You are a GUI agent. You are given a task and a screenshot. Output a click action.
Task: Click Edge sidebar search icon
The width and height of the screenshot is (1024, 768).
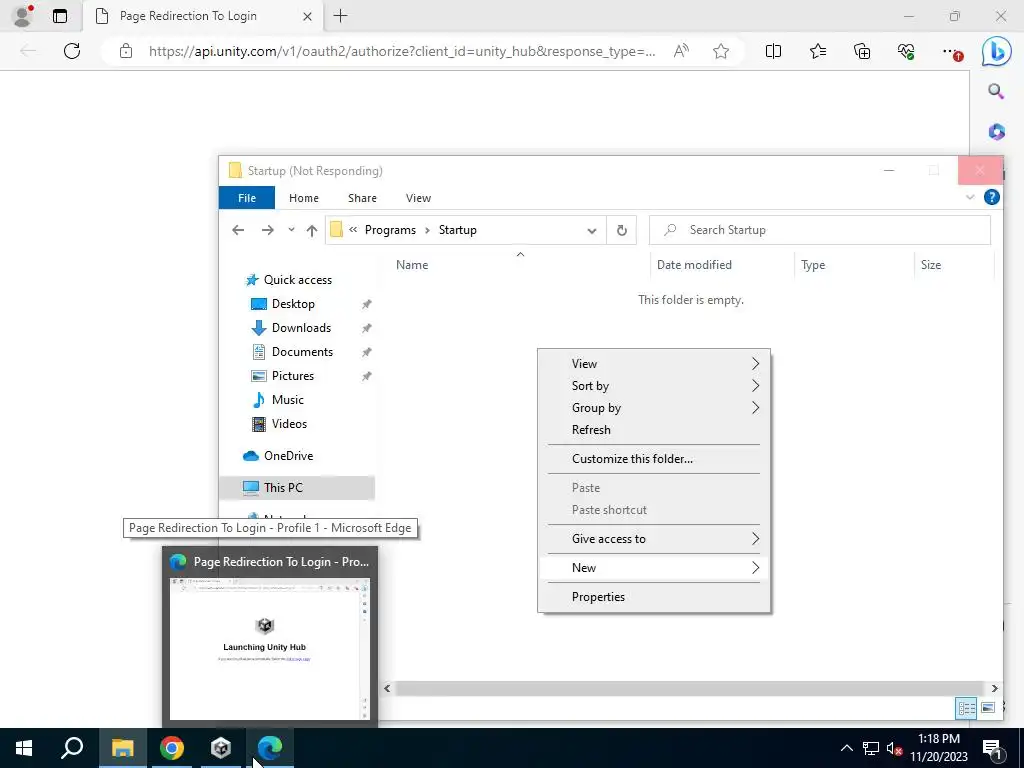[996, 91]
